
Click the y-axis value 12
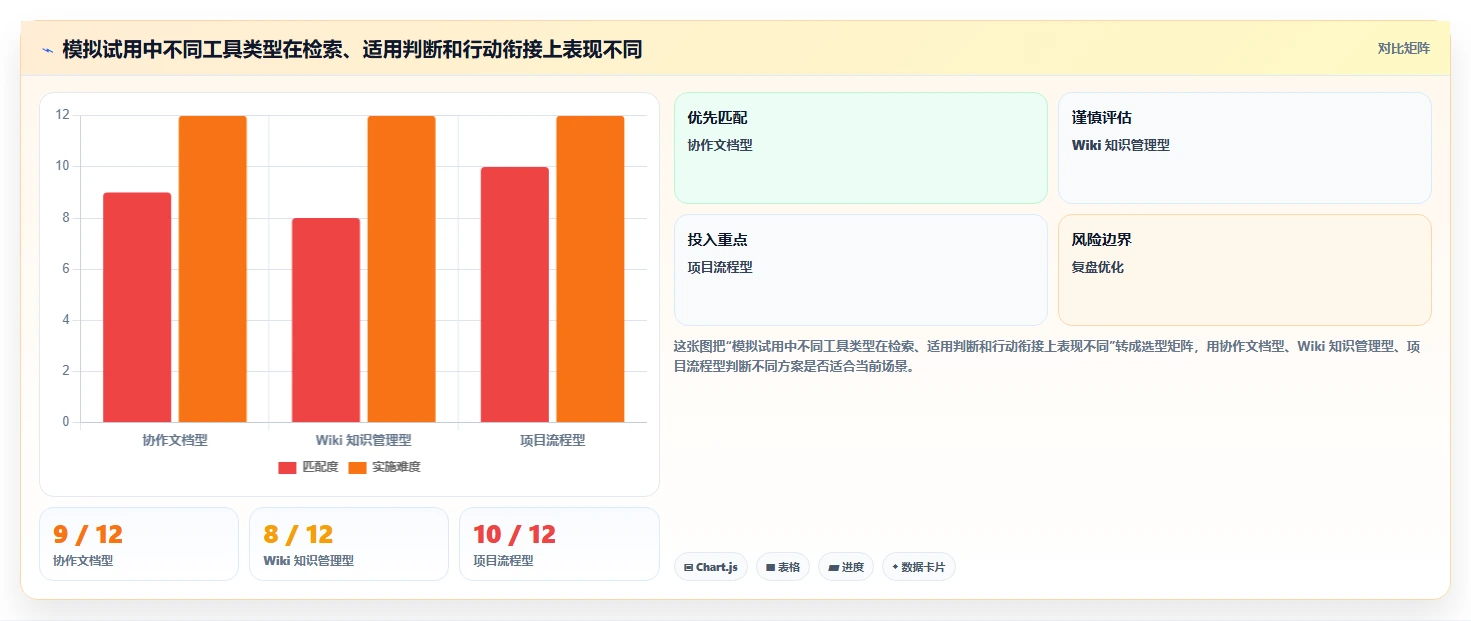pyautogui.click(x=63, y=115)
